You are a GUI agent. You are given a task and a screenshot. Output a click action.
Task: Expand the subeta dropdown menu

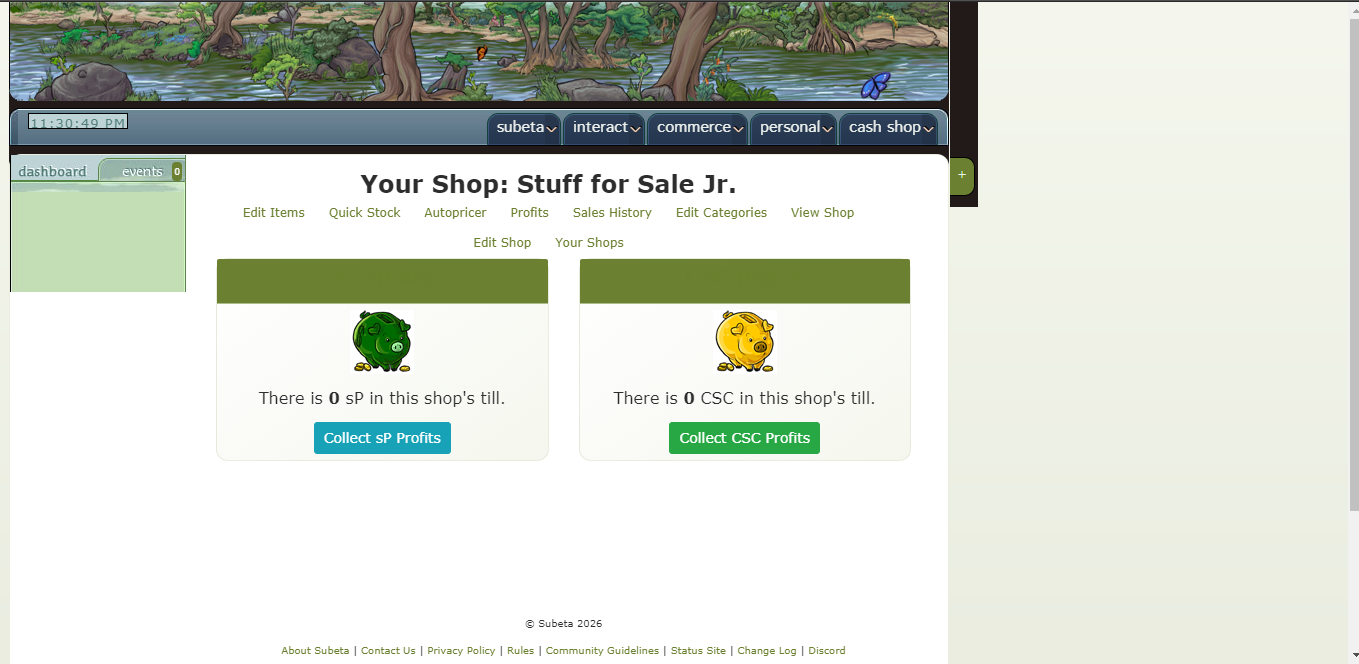coord(525,128)
